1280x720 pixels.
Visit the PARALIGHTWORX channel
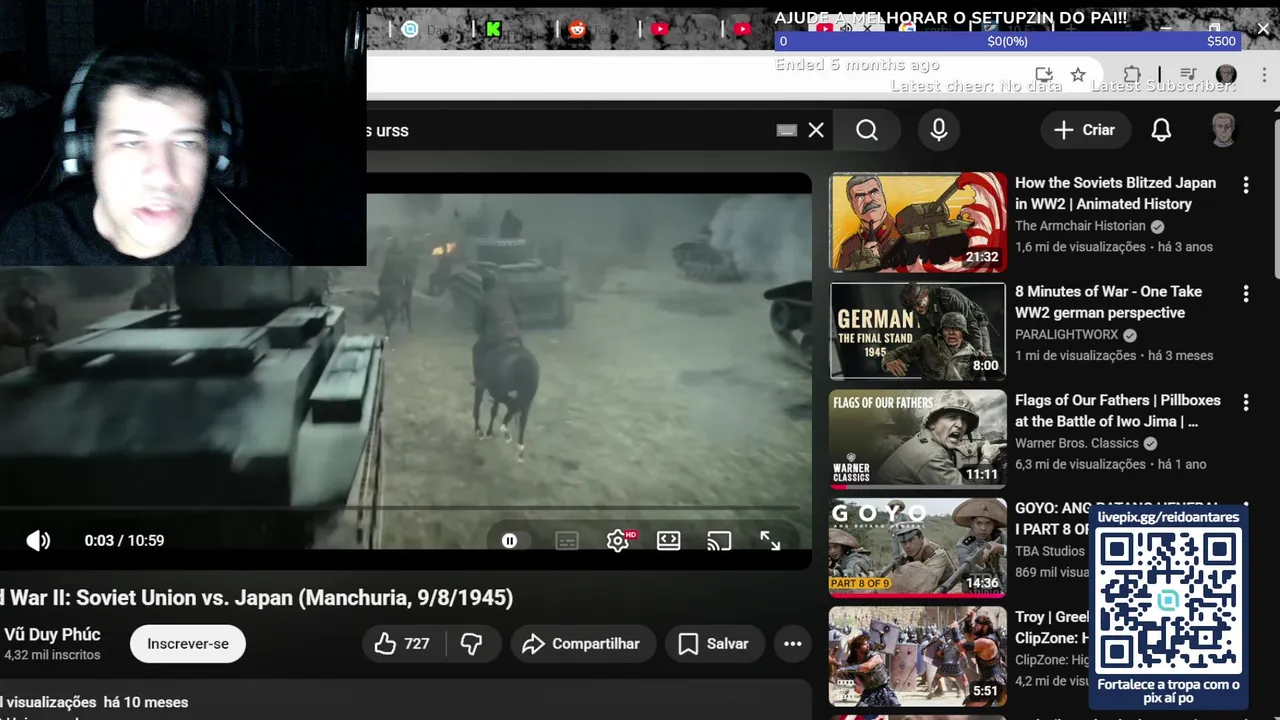tap(1066, 335)
